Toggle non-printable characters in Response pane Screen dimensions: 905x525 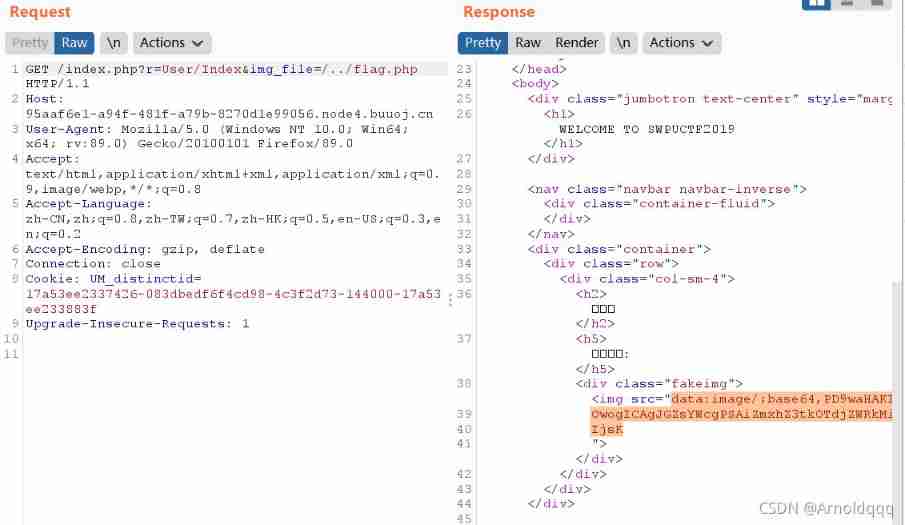coord(623,43)
